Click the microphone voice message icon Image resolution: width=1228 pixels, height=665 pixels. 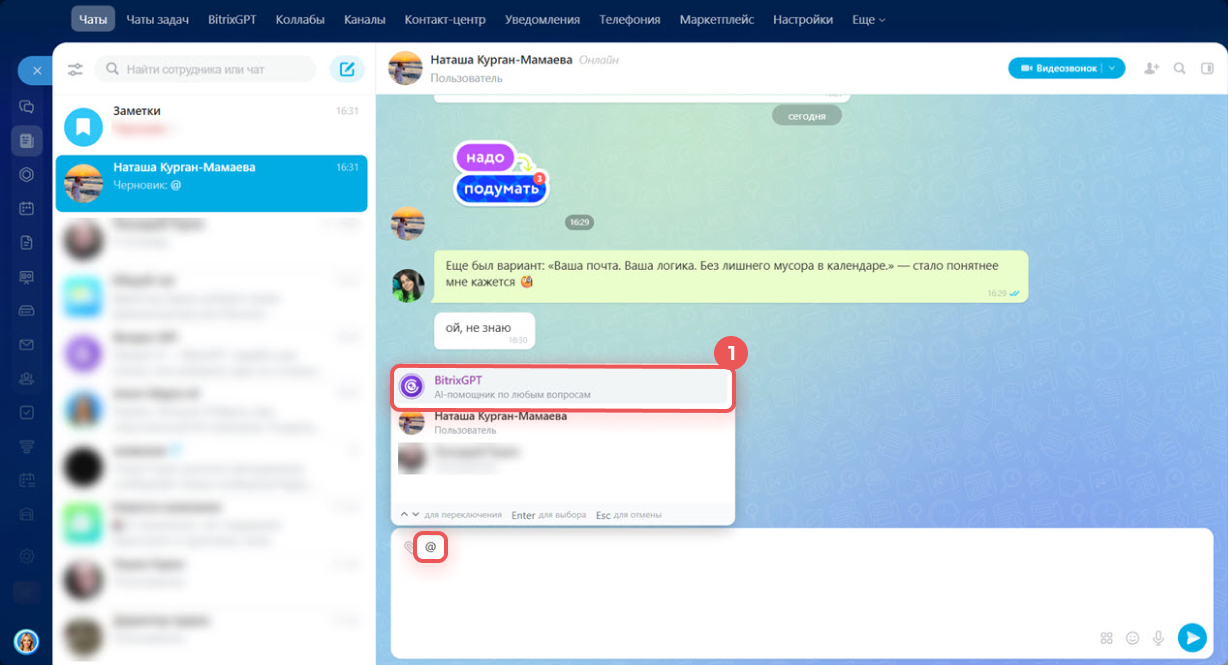coord(1159,638)
